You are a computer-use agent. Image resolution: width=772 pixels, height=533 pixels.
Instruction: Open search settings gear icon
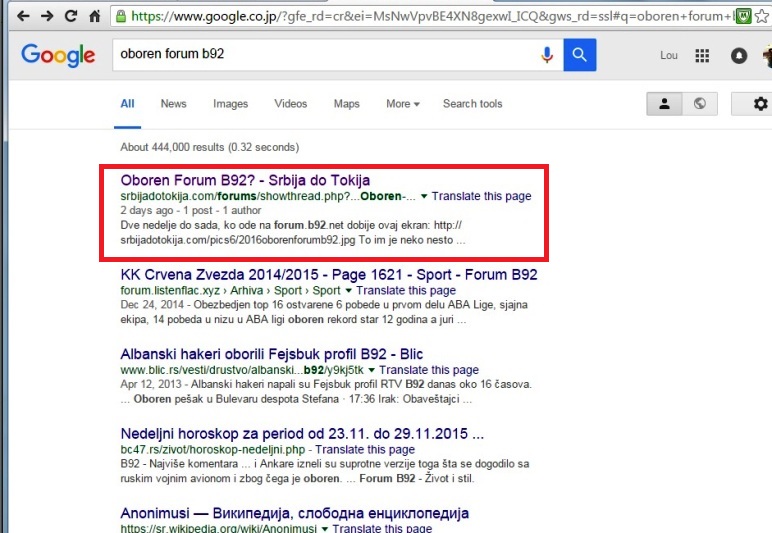point(760,103)
